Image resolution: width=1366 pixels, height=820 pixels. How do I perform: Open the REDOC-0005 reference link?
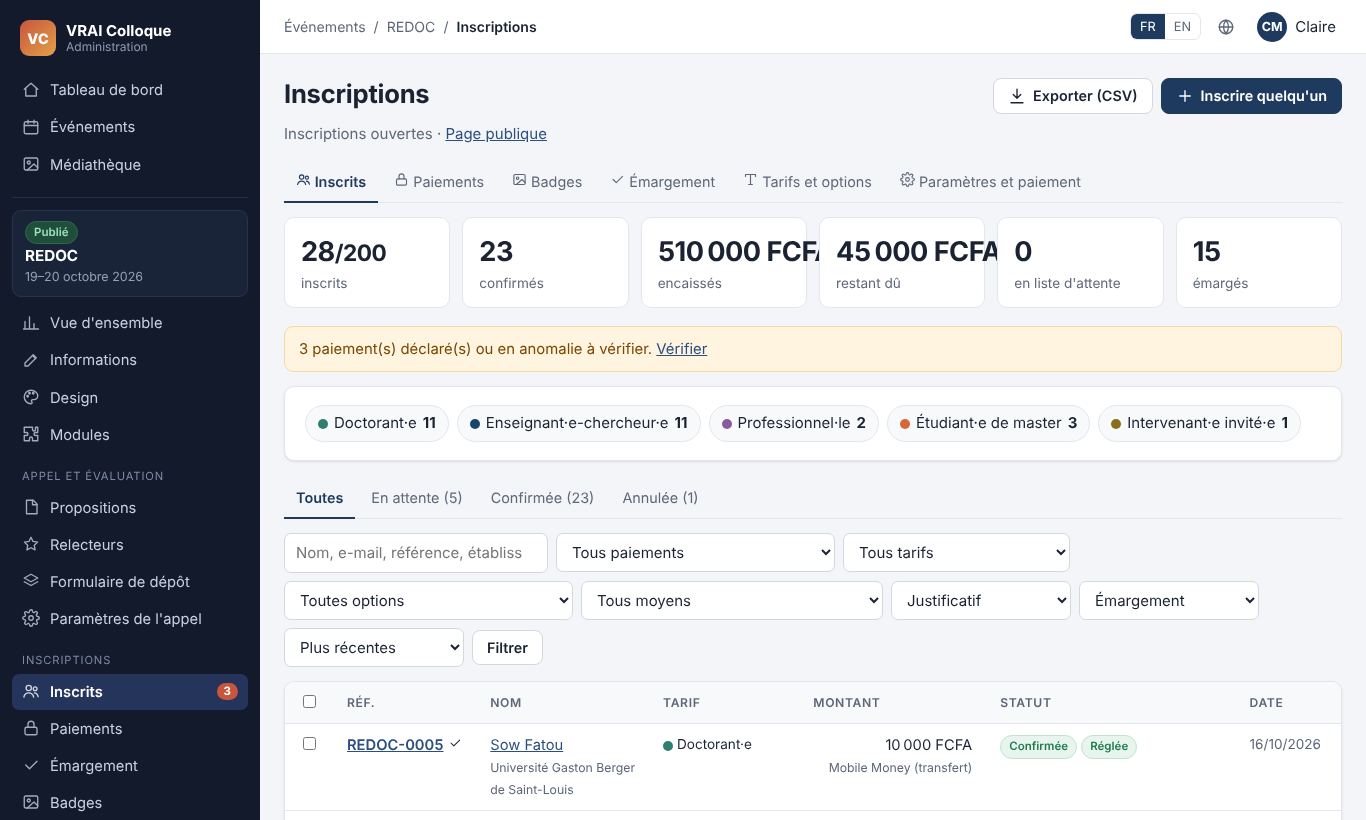point(395,745)
